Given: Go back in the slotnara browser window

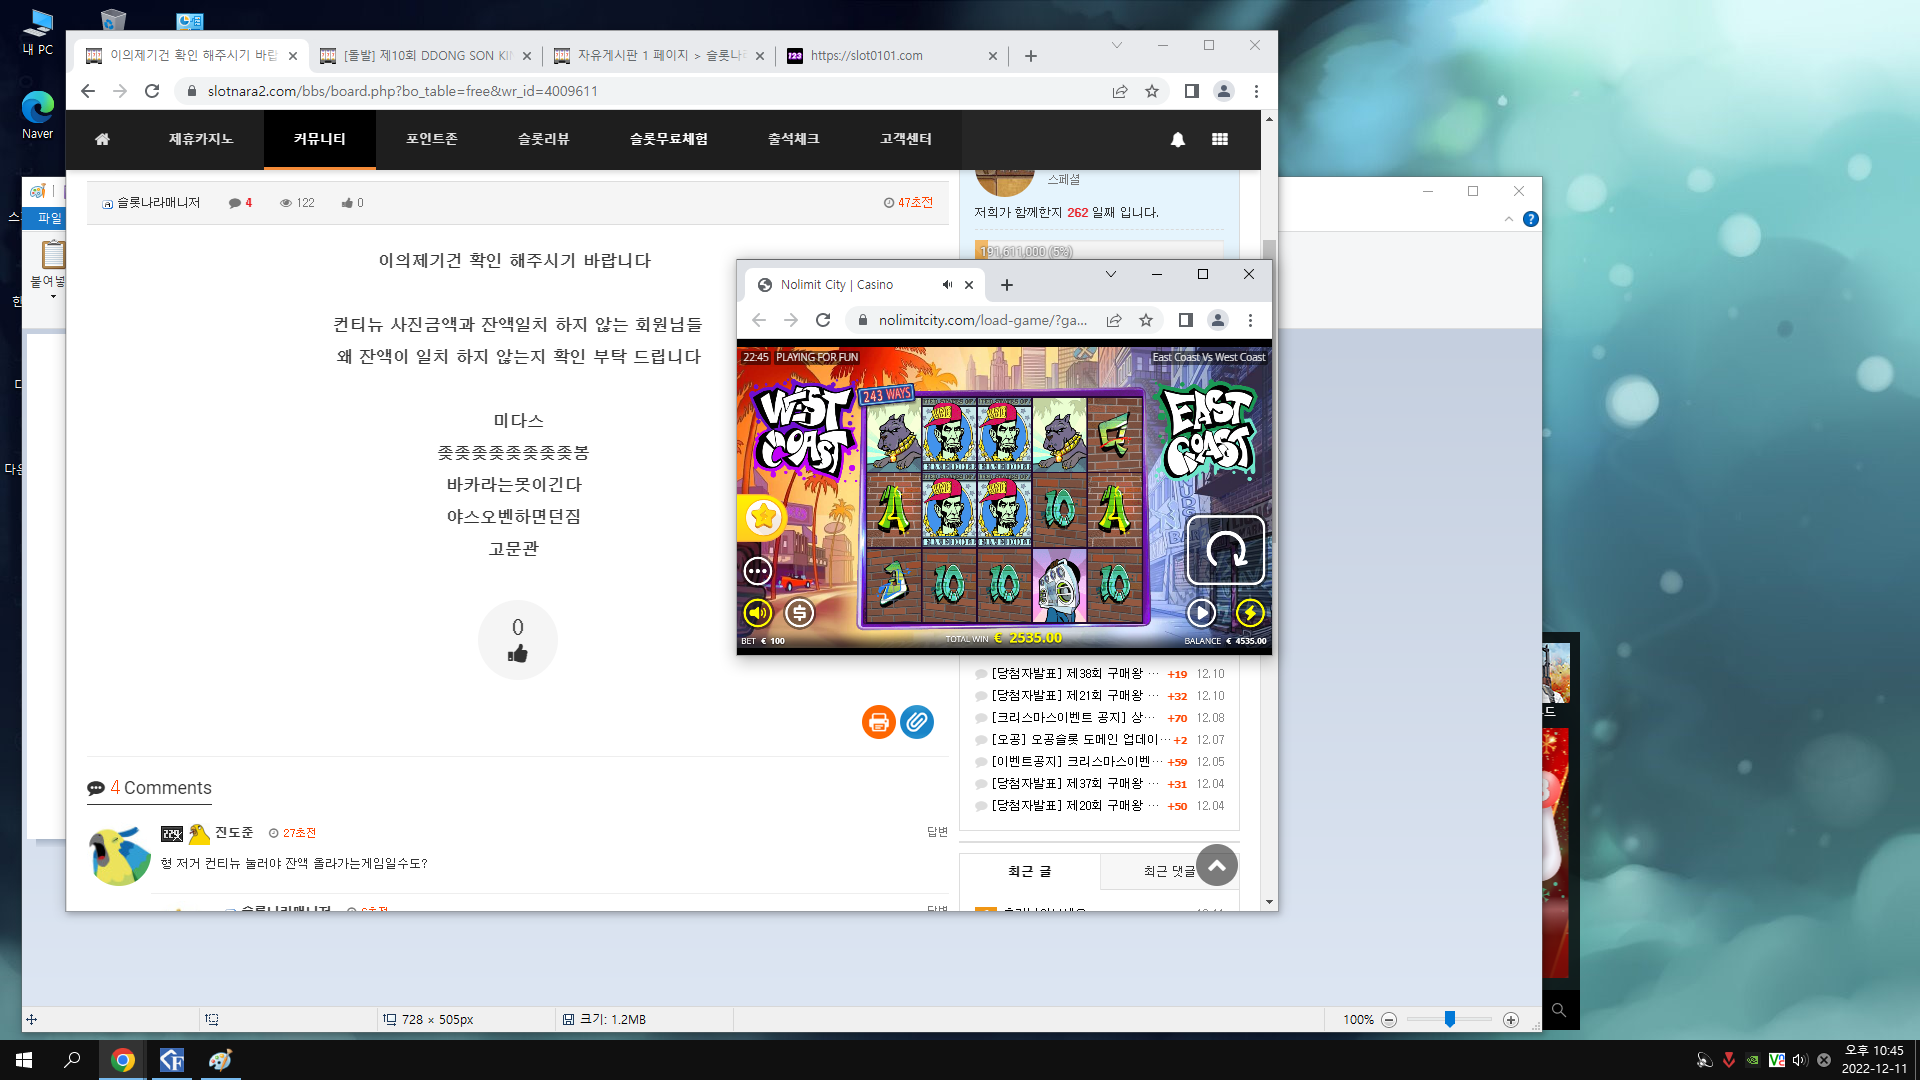Looking at the screenshot, I should [x=88, y=91].
